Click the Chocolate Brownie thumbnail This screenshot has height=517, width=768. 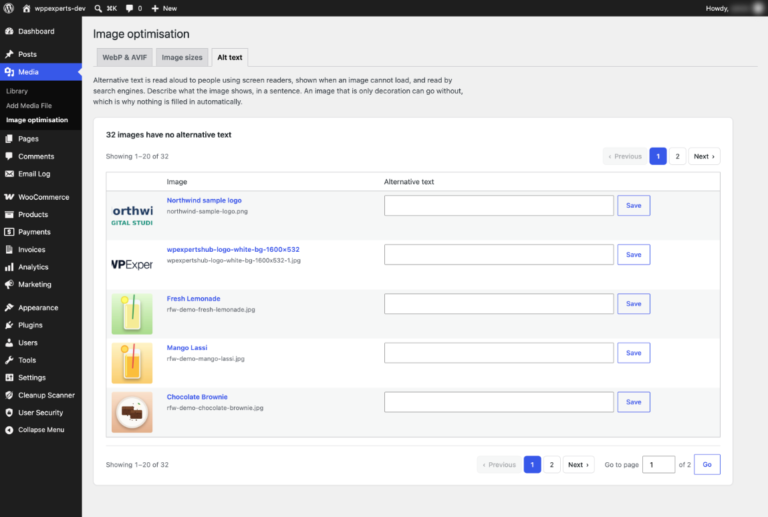(132, 412)
